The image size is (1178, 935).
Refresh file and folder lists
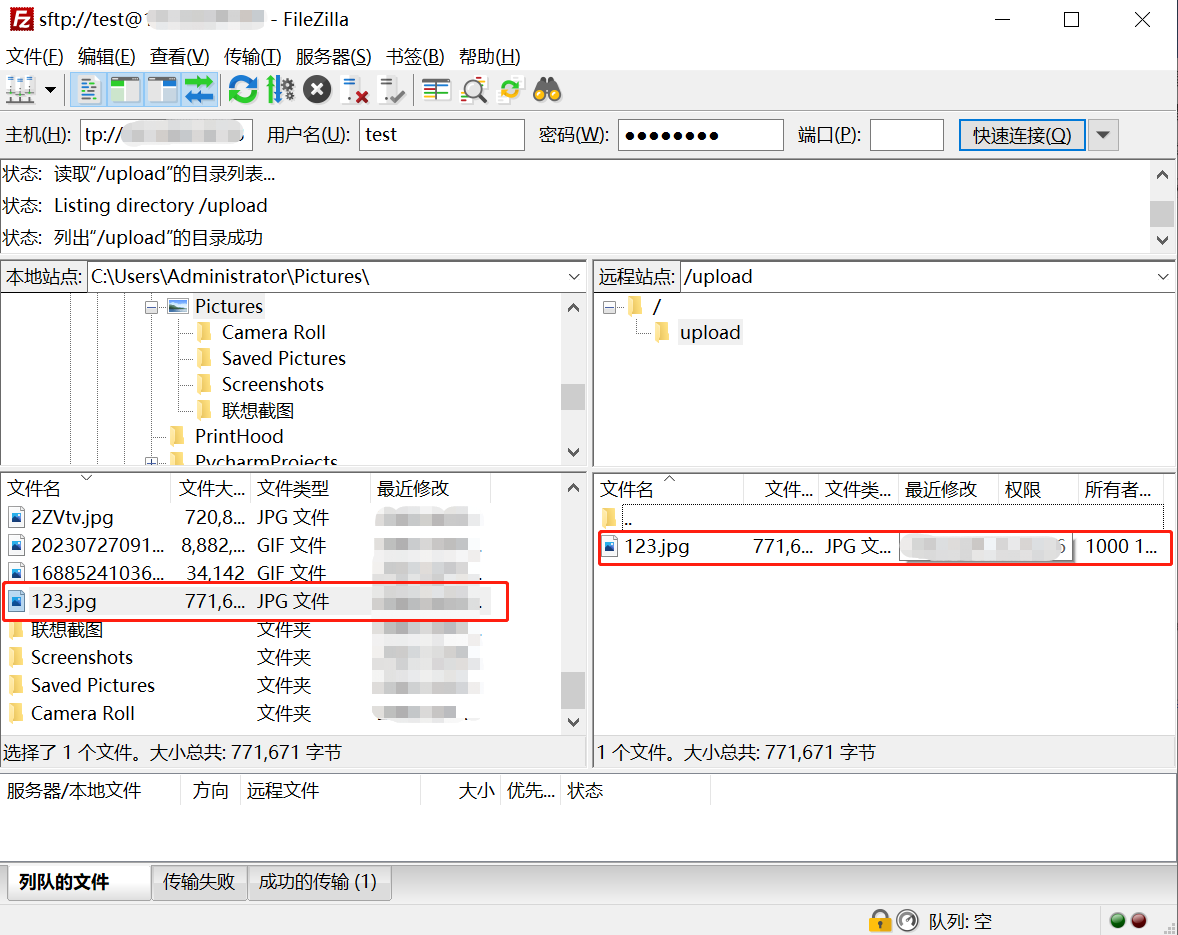coord(243,90)
